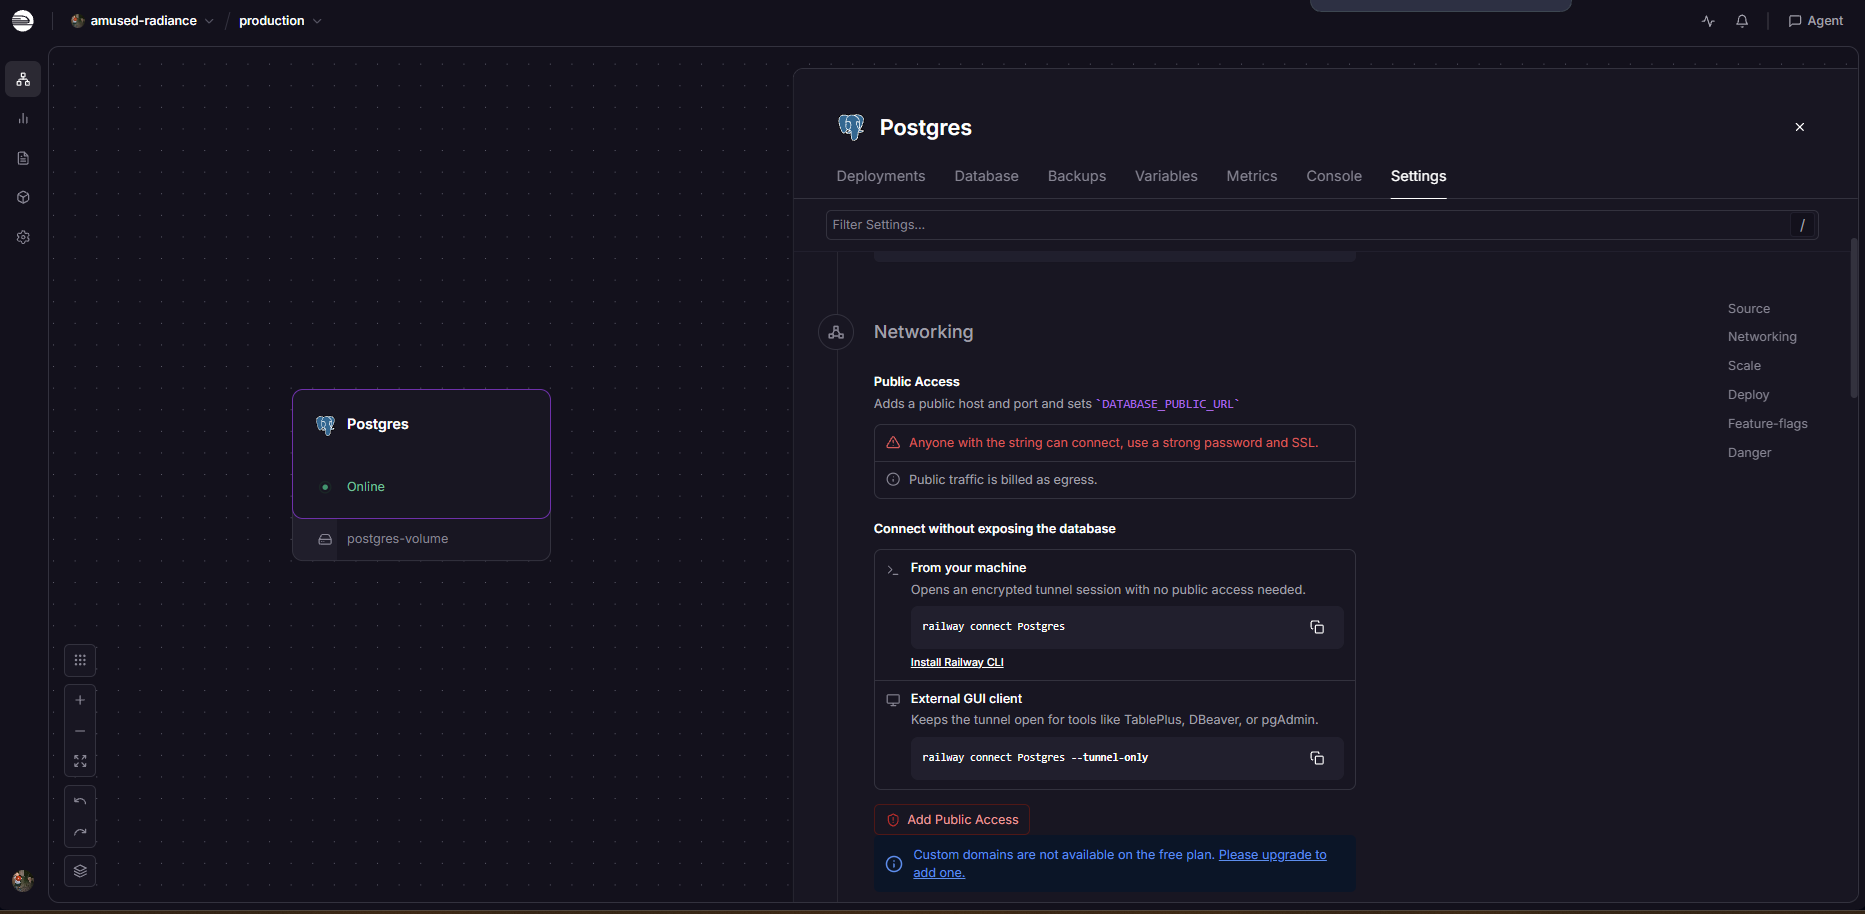This screenshot has height=914, width=1865.
Task: Switch to Deployments tab
Action: (x=881, y=176)
